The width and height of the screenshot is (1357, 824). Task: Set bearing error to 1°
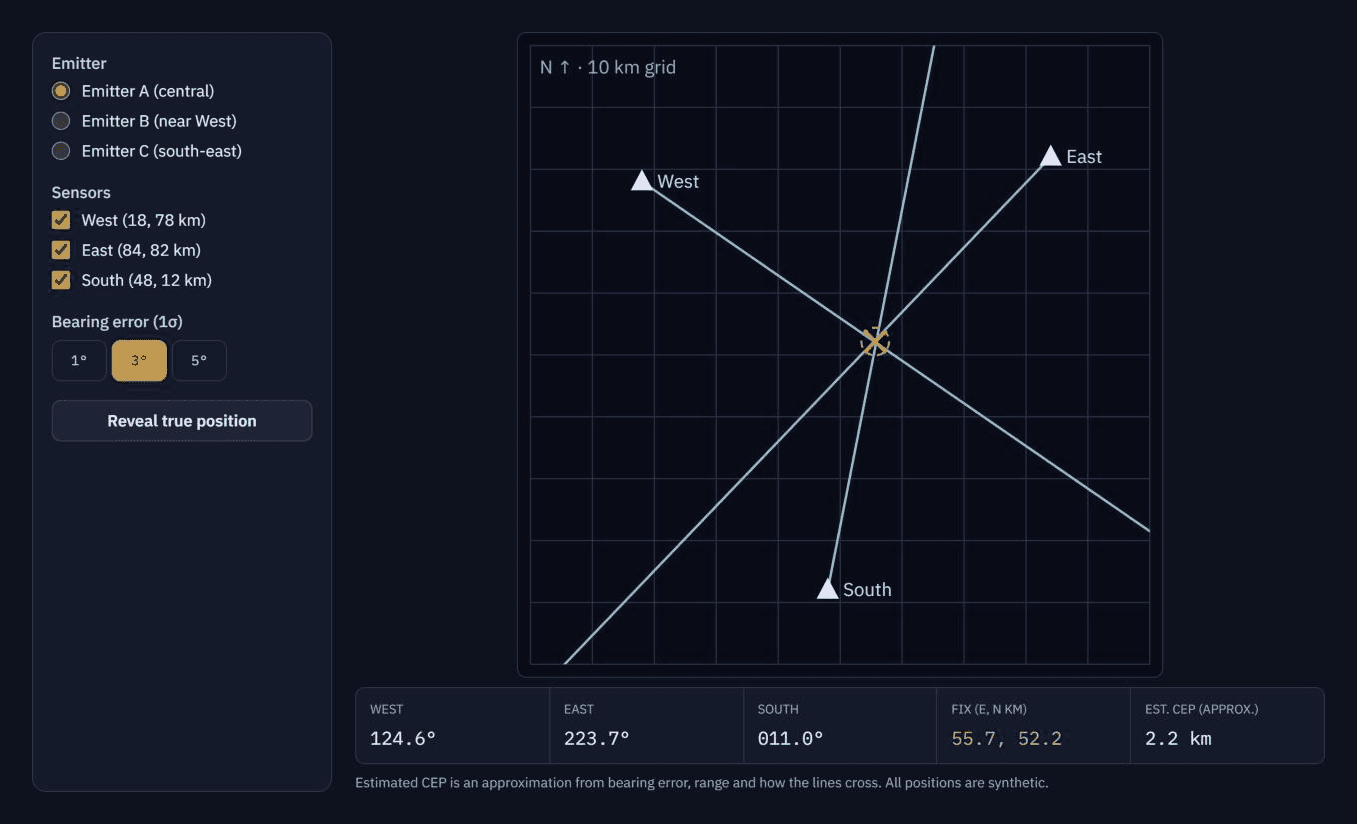(79, 361)
